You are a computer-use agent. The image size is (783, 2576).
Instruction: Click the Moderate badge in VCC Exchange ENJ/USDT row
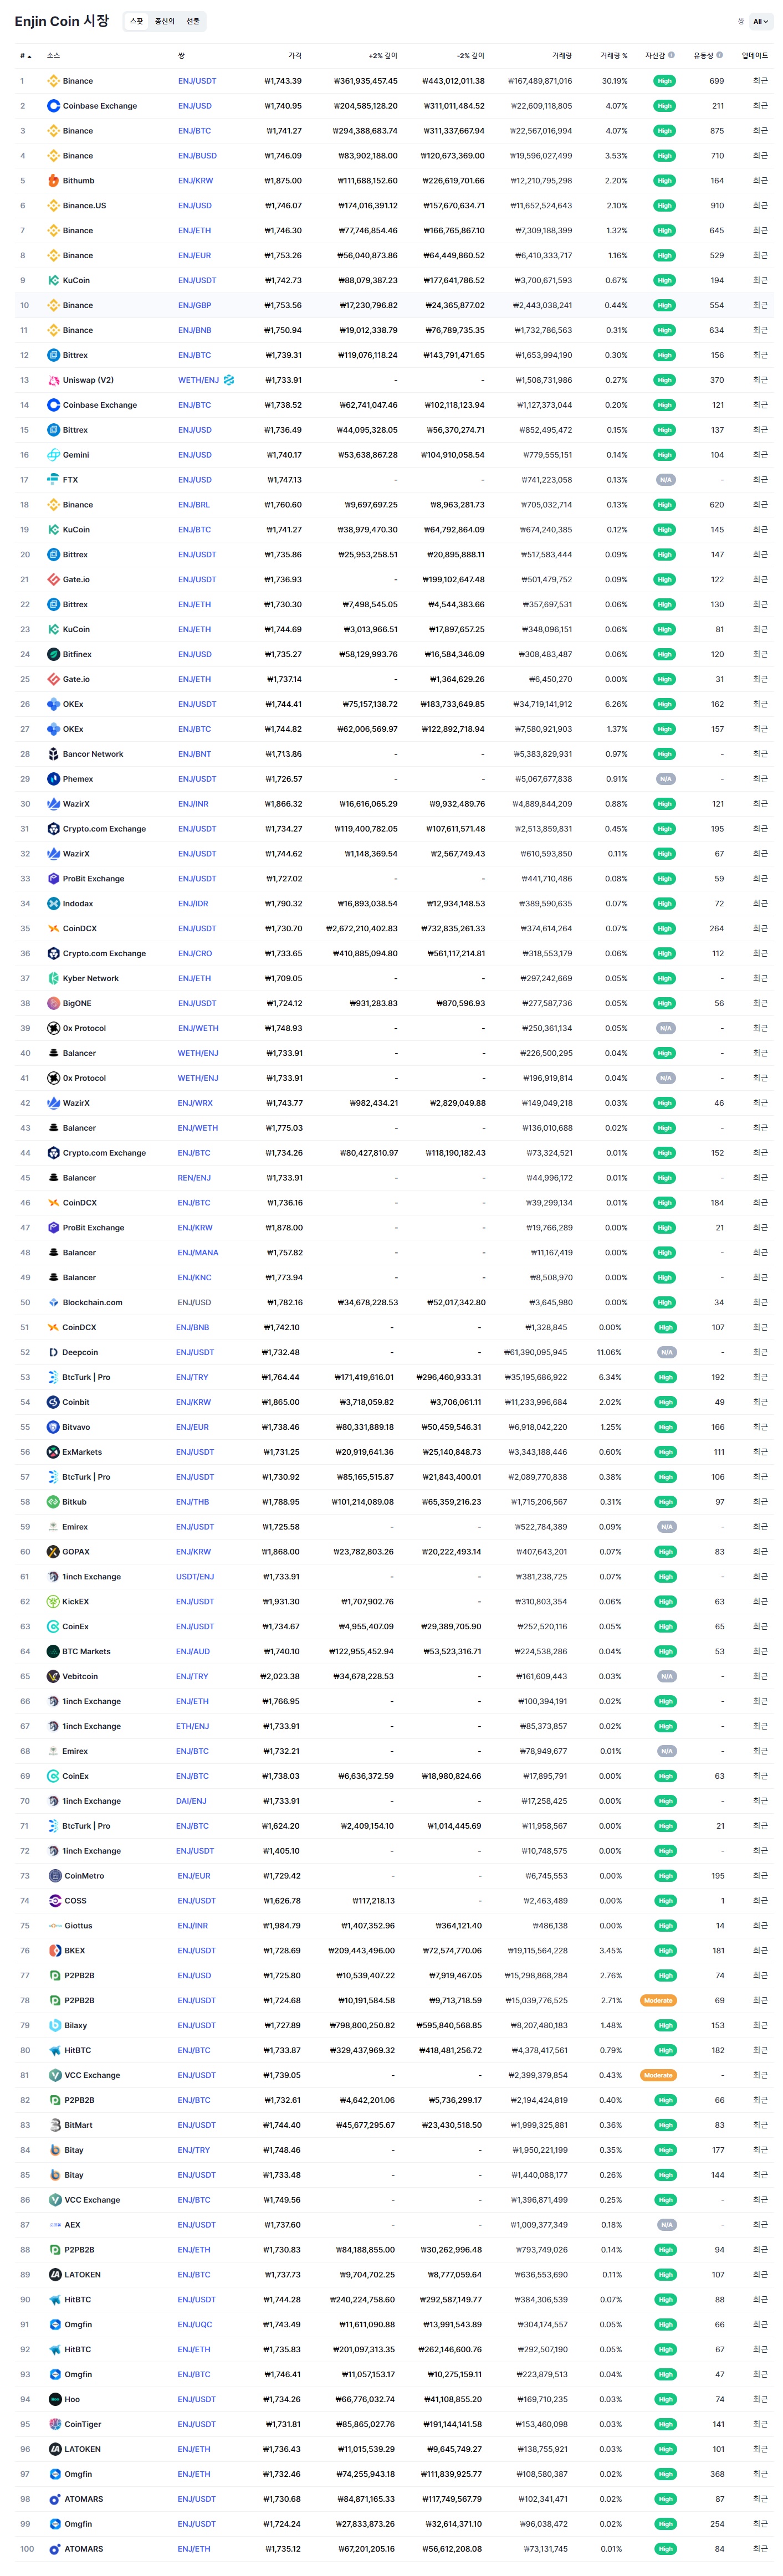658,2075
